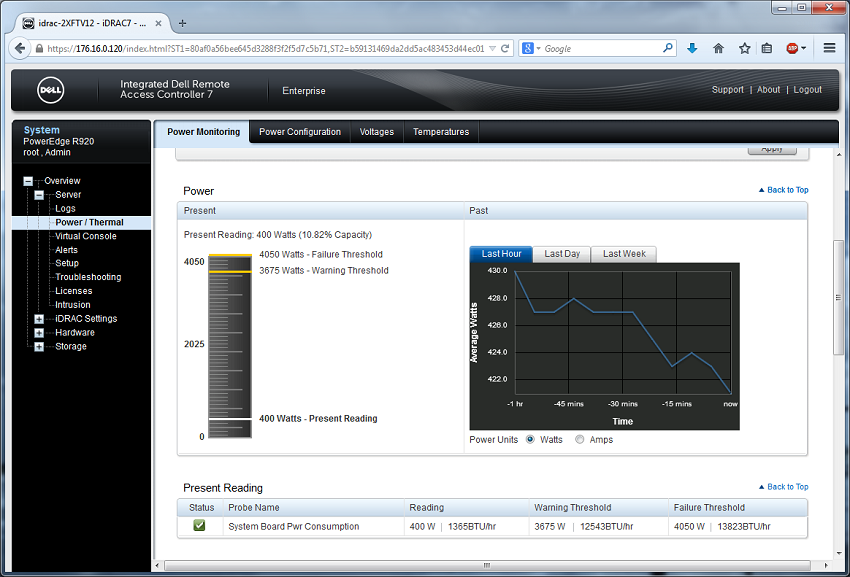Open Alerts in the server tree
850x577 pixels.
click(x=66, y=250)
